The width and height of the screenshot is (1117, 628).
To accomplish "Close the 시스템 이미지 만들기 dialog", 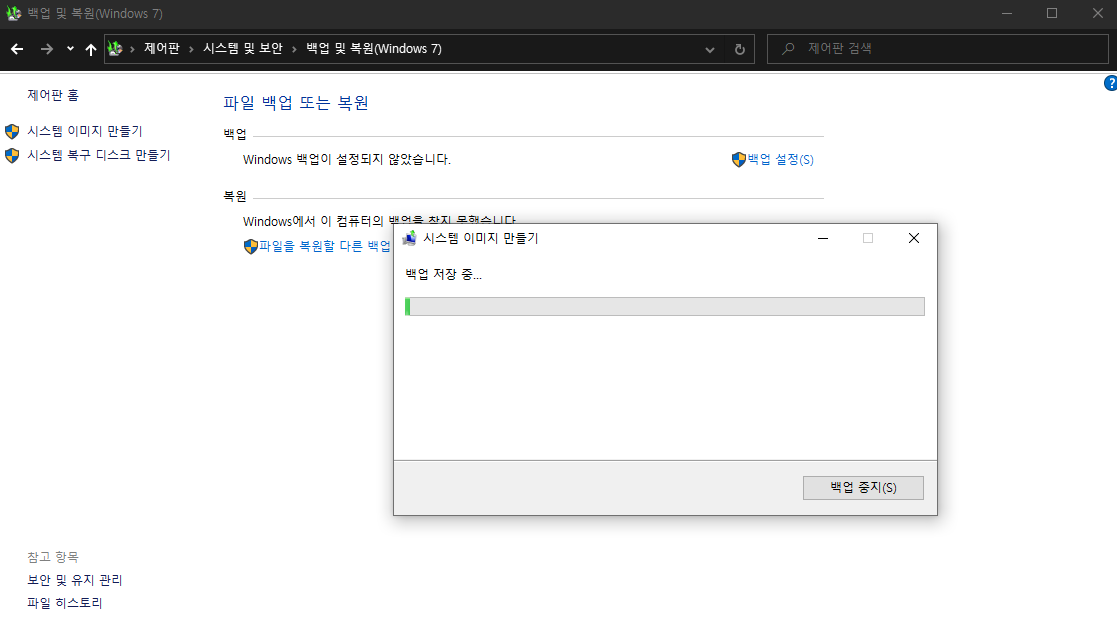I will pos(914,239).
